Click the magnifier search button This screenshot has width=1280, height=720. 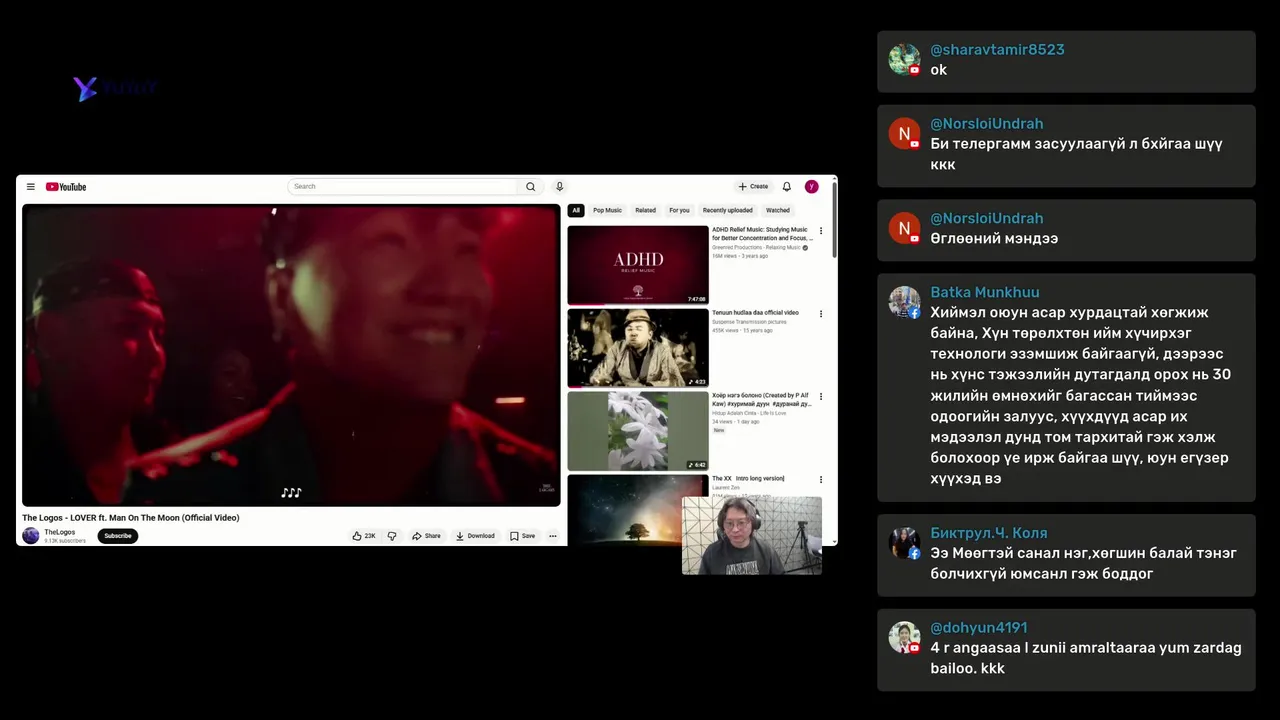530,187
